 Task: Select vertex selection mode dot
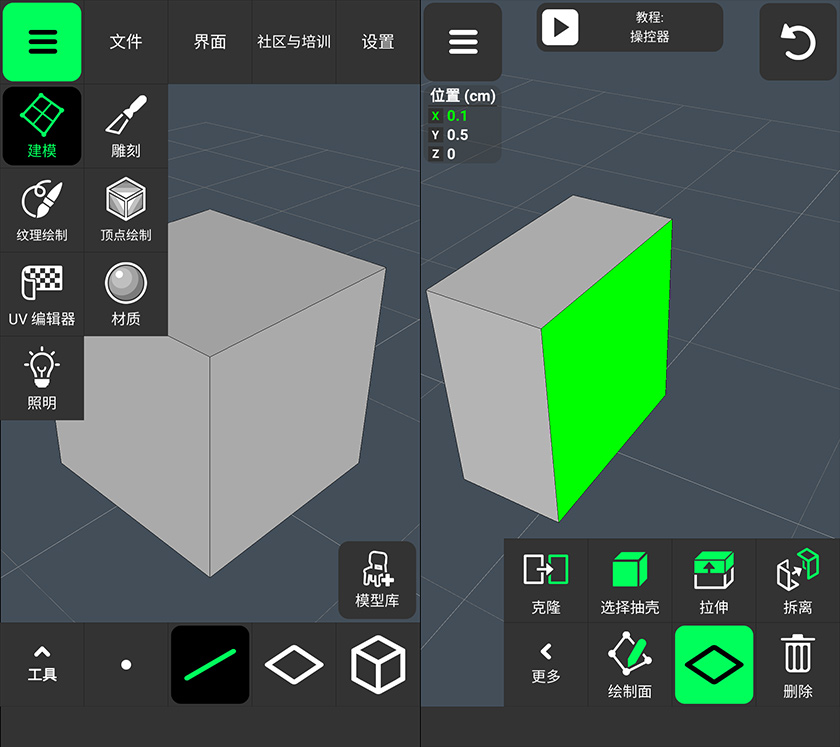(x=126, y=664)
